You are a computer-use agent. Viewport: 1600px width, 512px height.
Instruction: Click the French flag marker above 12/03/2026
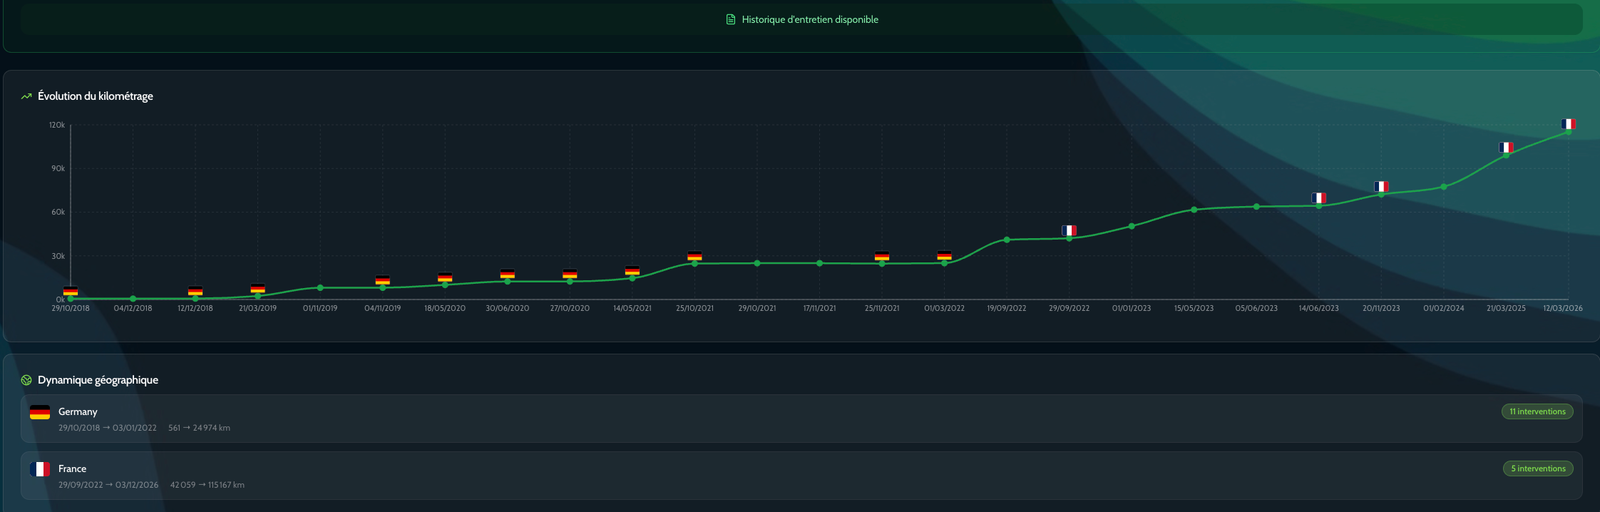[1568, 124]
